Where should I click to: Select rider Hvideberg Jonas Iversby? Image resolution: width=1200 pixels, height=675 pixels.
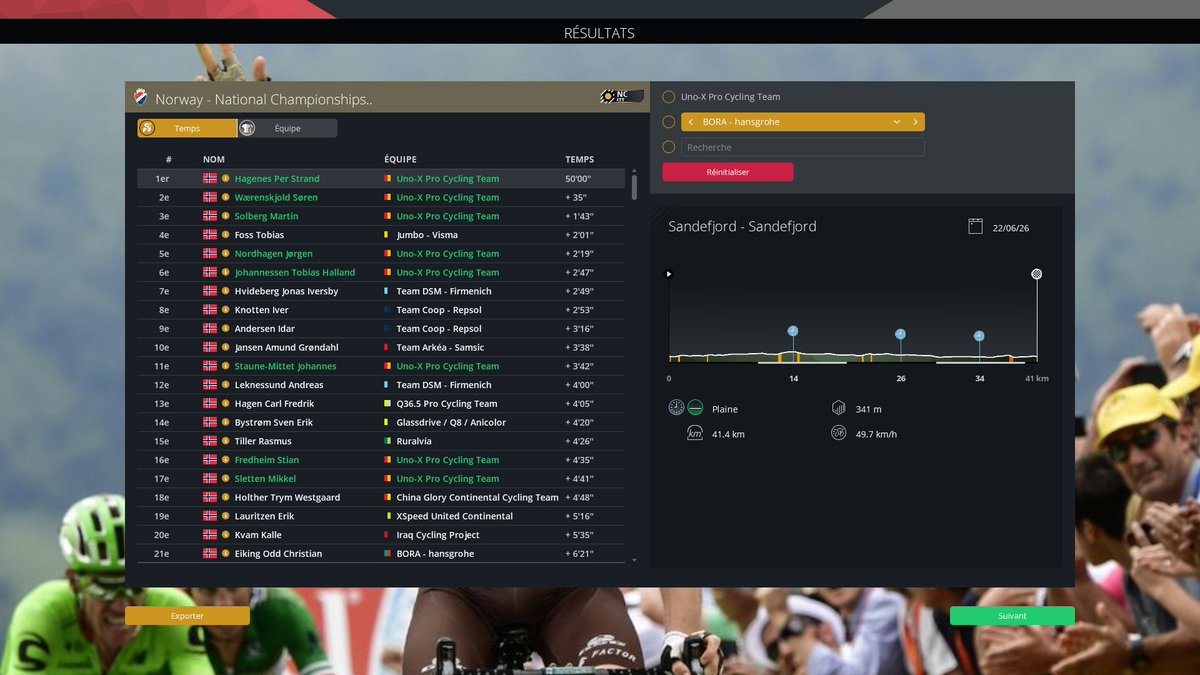point(286,291)
